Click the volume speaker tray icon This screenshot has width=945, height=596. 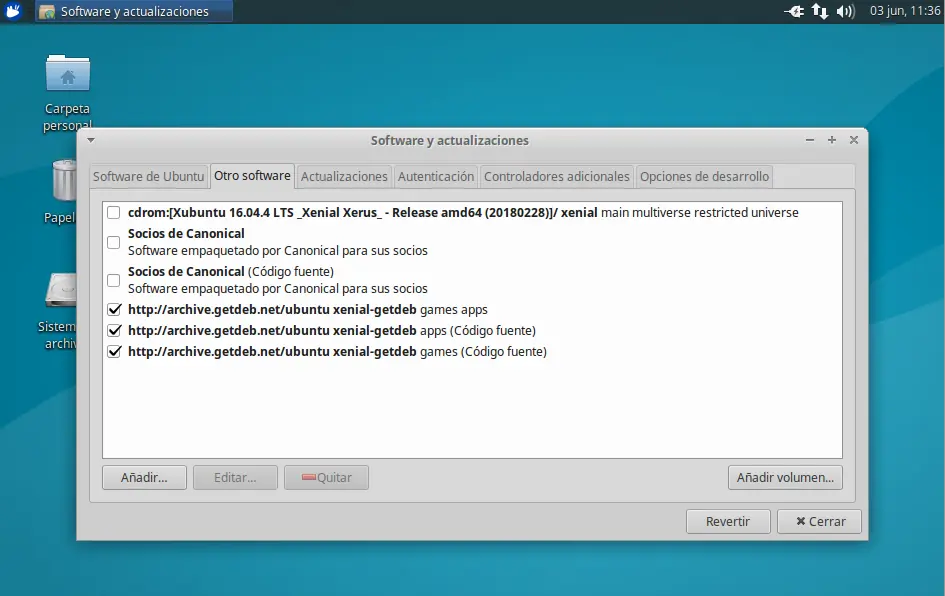tap(846, 11)
